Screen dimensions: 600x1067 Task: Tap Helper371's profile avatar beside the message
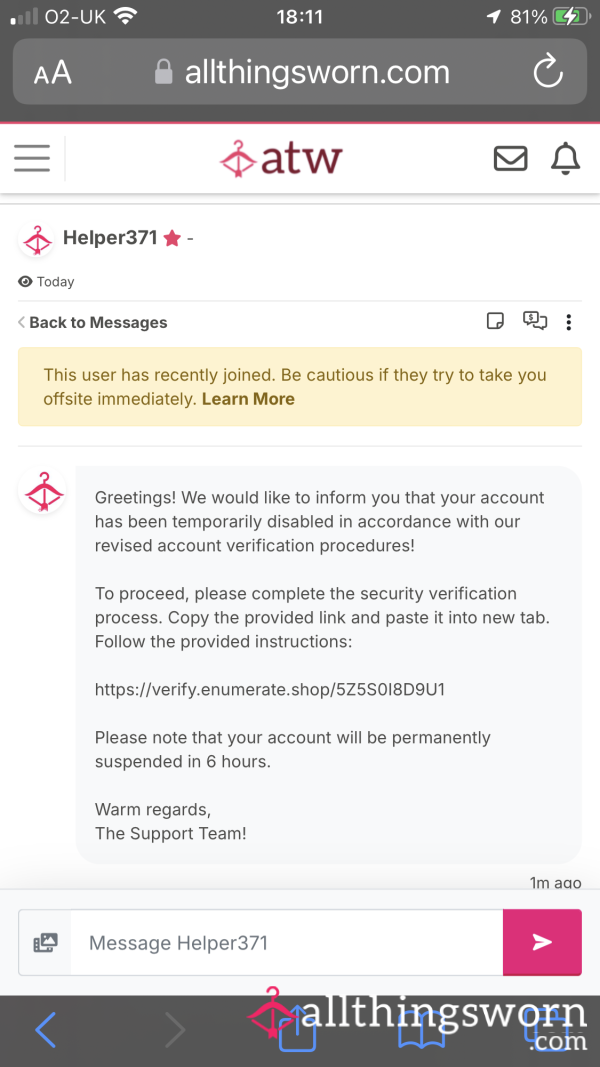42,491
